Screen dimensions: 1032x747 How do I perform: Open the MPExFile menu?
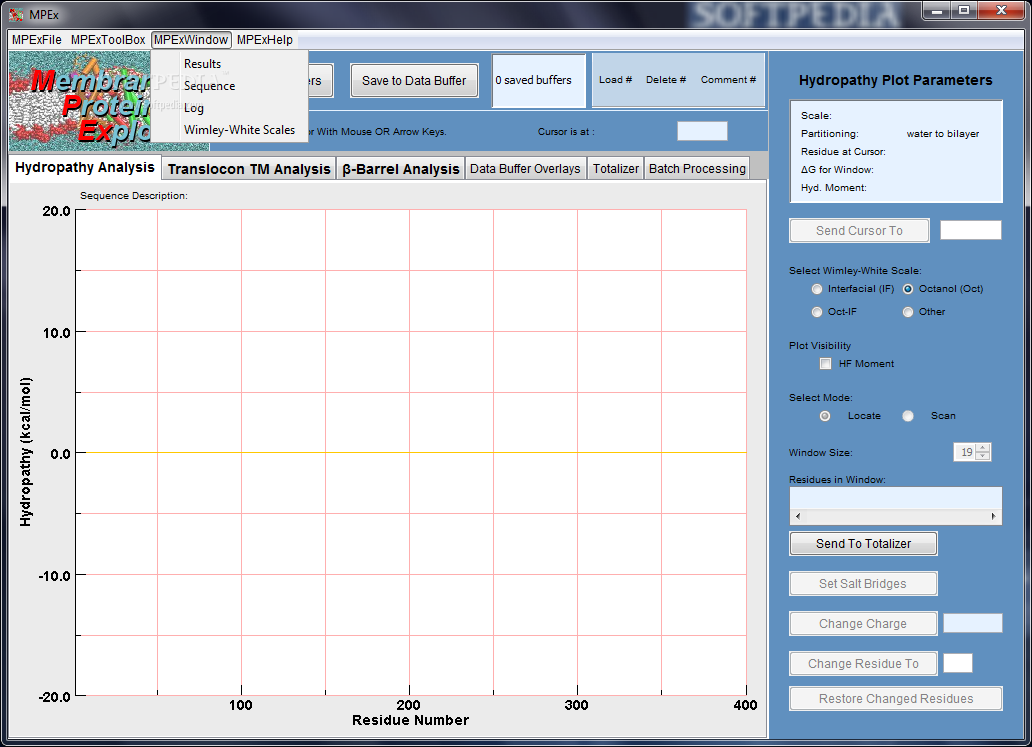click(x=37, y=40)
